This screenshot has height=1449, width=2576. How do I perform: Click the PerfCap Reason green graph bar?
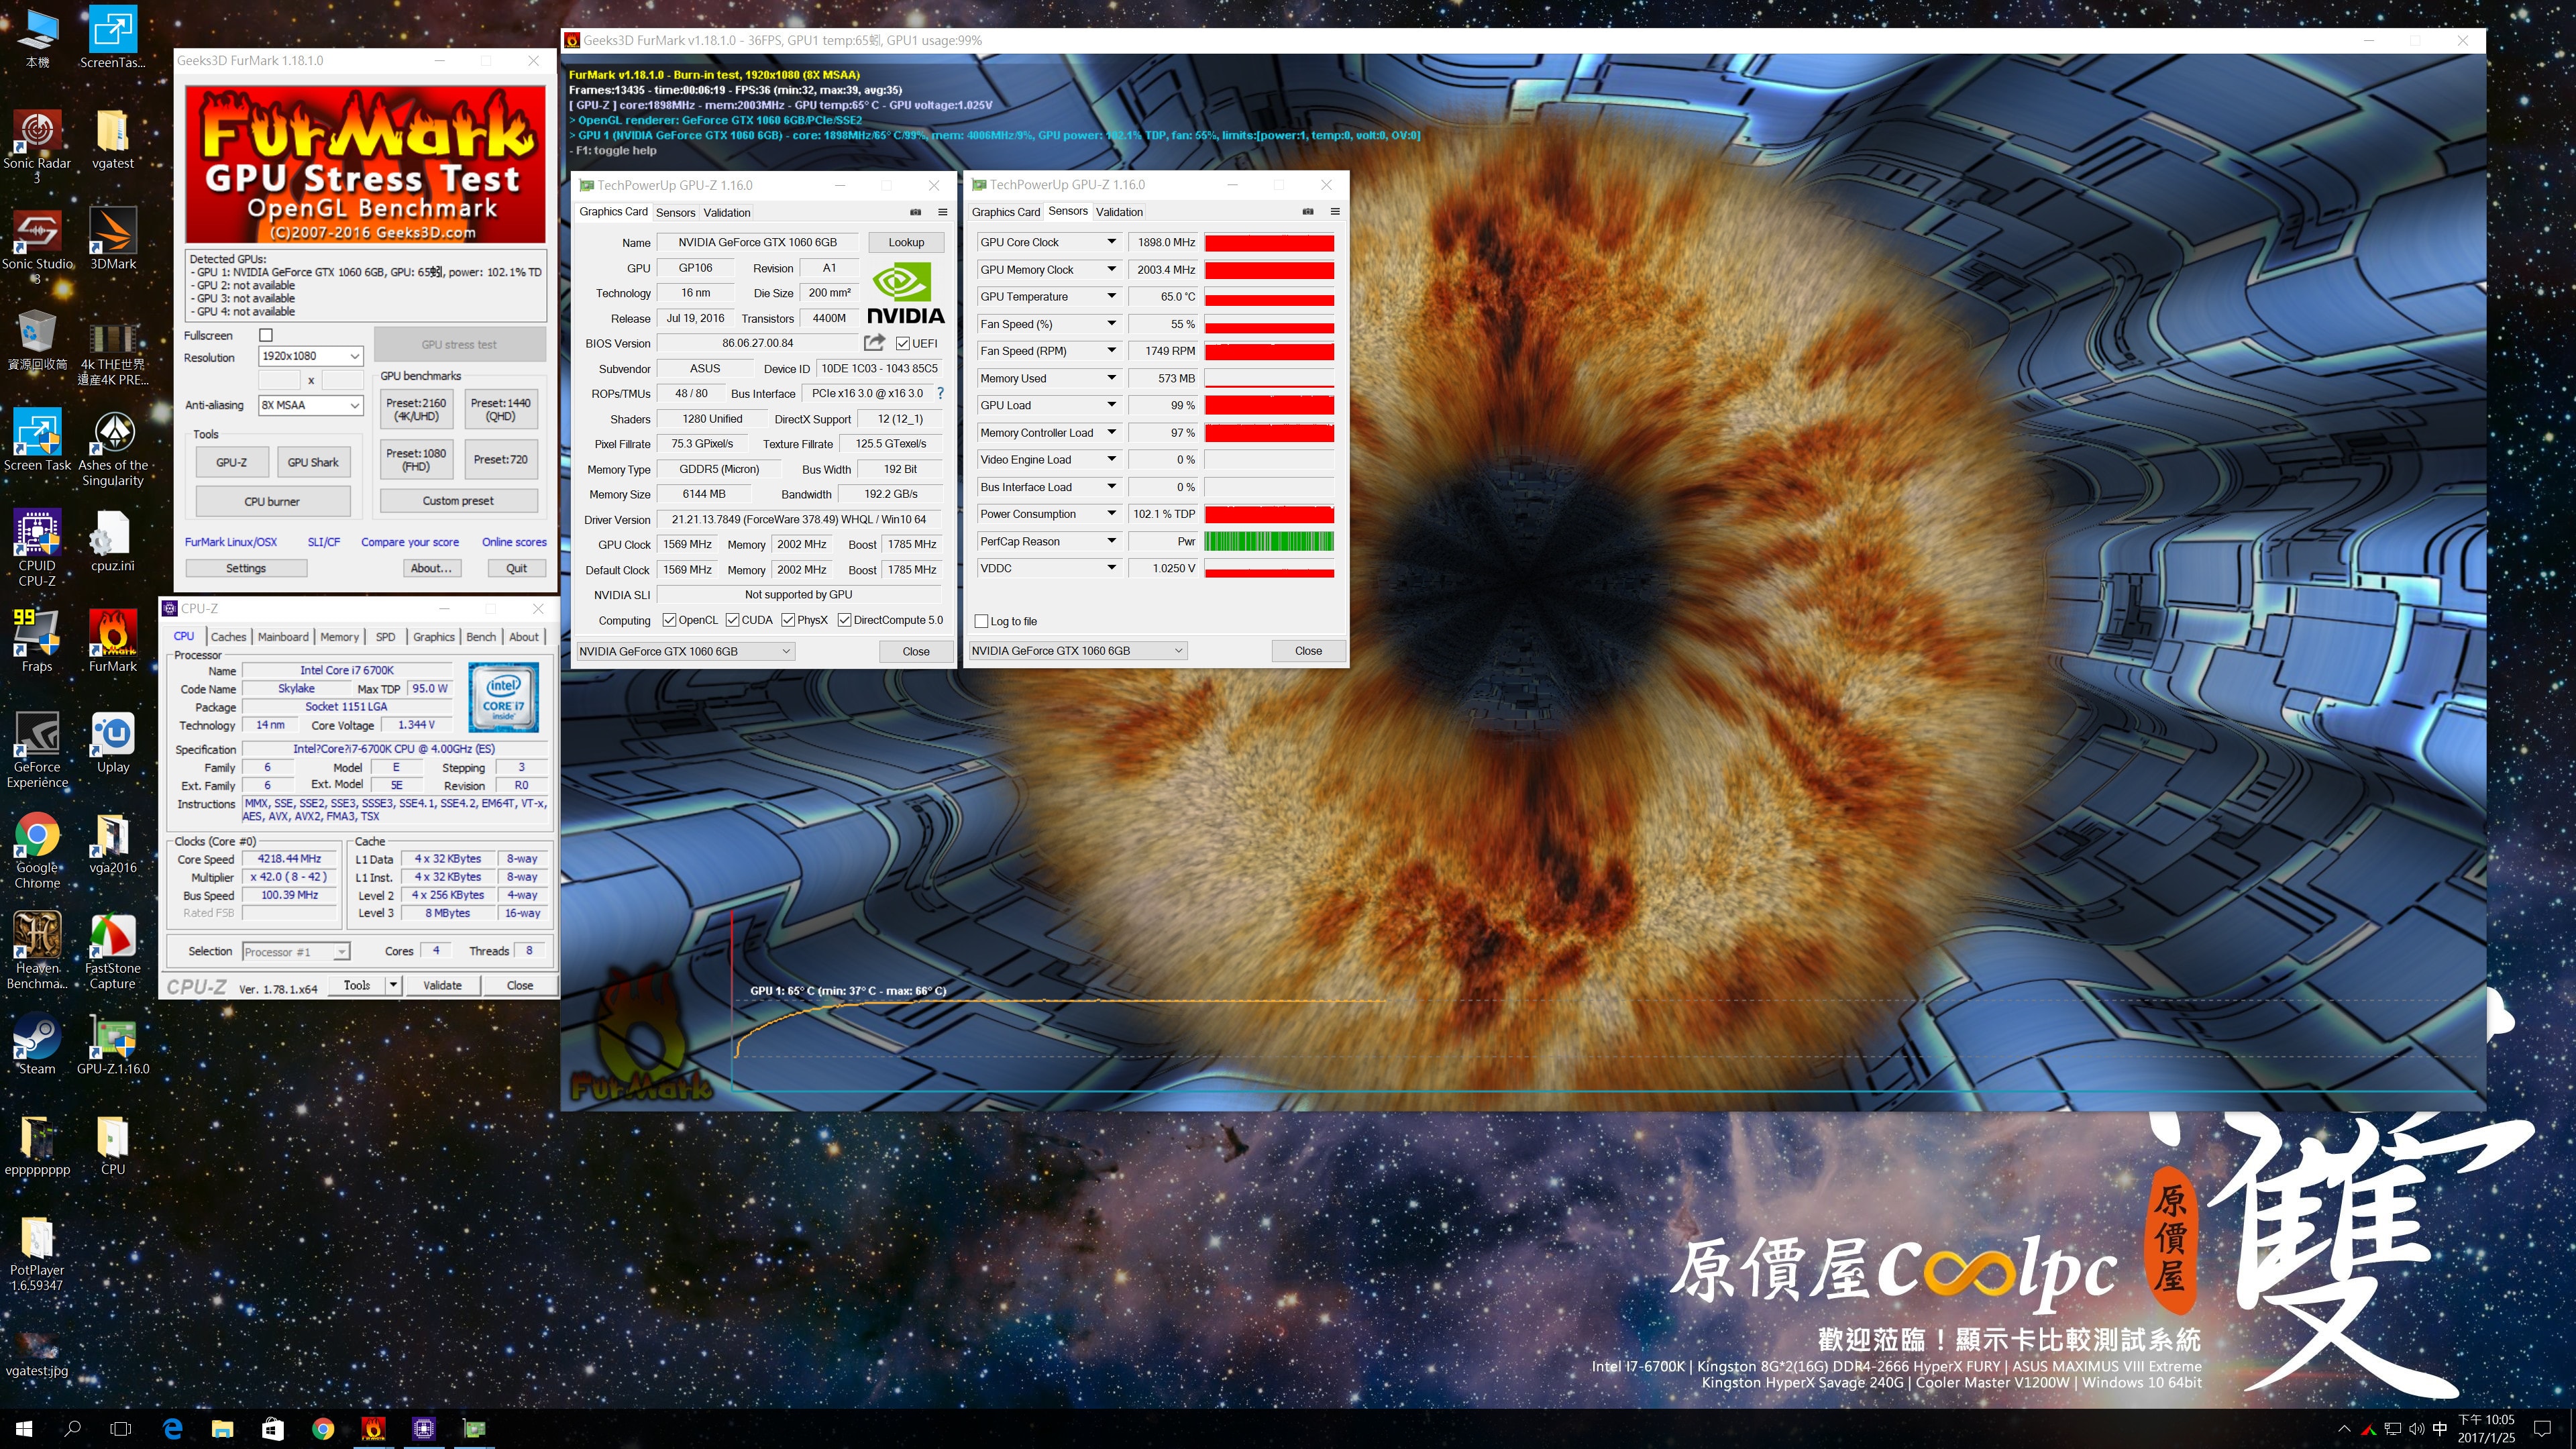1269,541
